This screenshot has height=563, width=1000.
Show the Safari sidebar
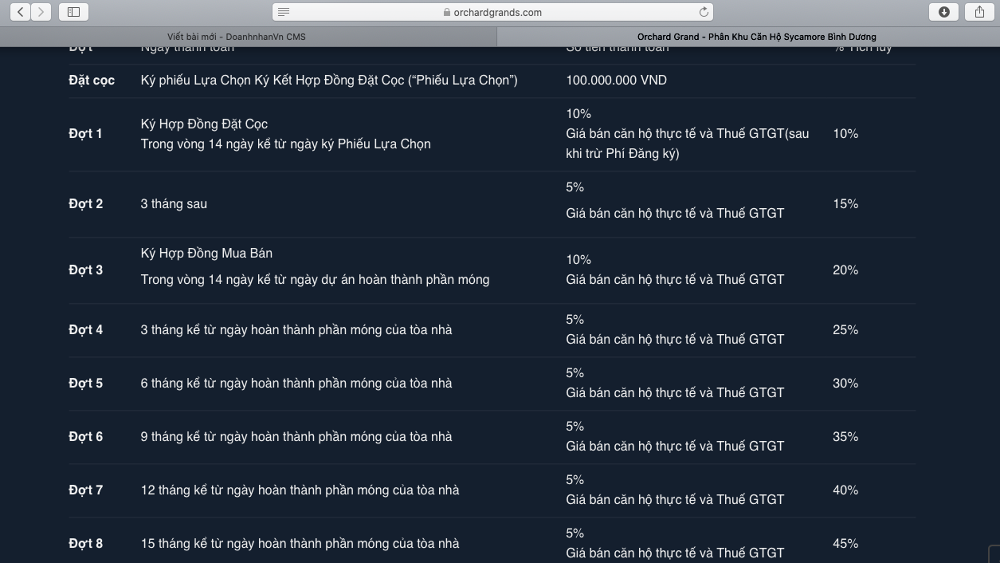(73, 12)
